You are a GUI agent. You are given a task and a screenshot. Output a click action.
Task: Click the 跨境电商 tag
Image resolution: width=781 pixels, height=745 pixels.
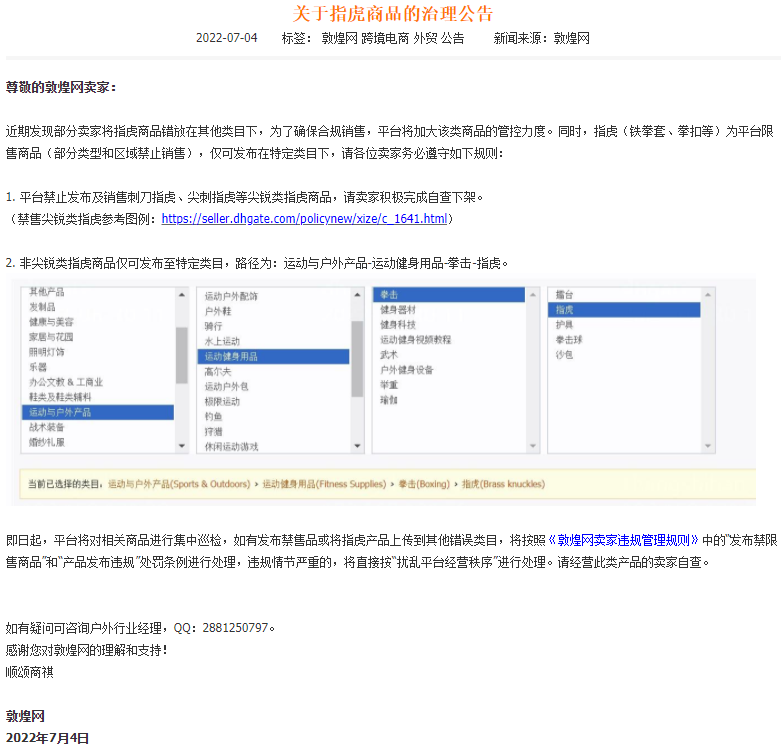tap(385, 38)
